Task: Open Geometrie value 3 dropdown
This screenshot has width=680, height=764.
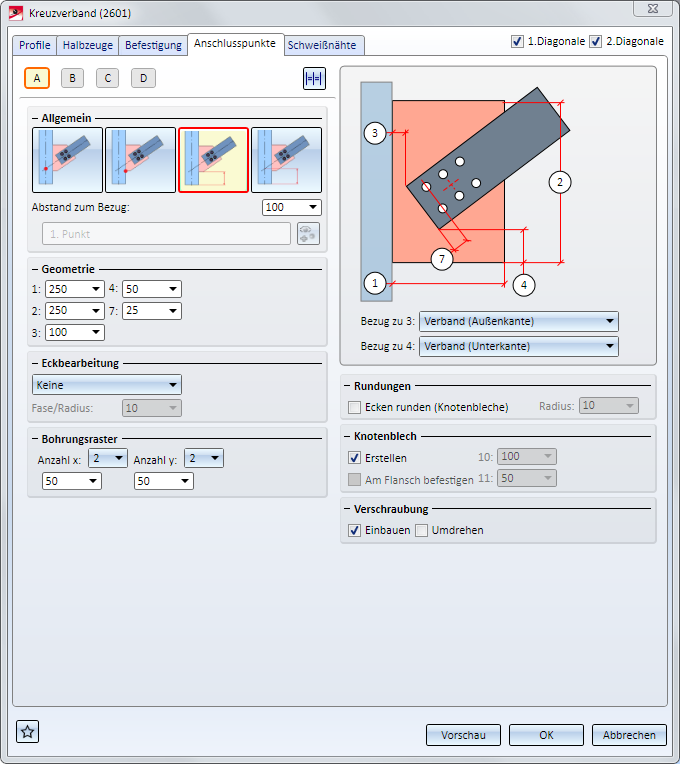Action: click(x=75, y=332)
